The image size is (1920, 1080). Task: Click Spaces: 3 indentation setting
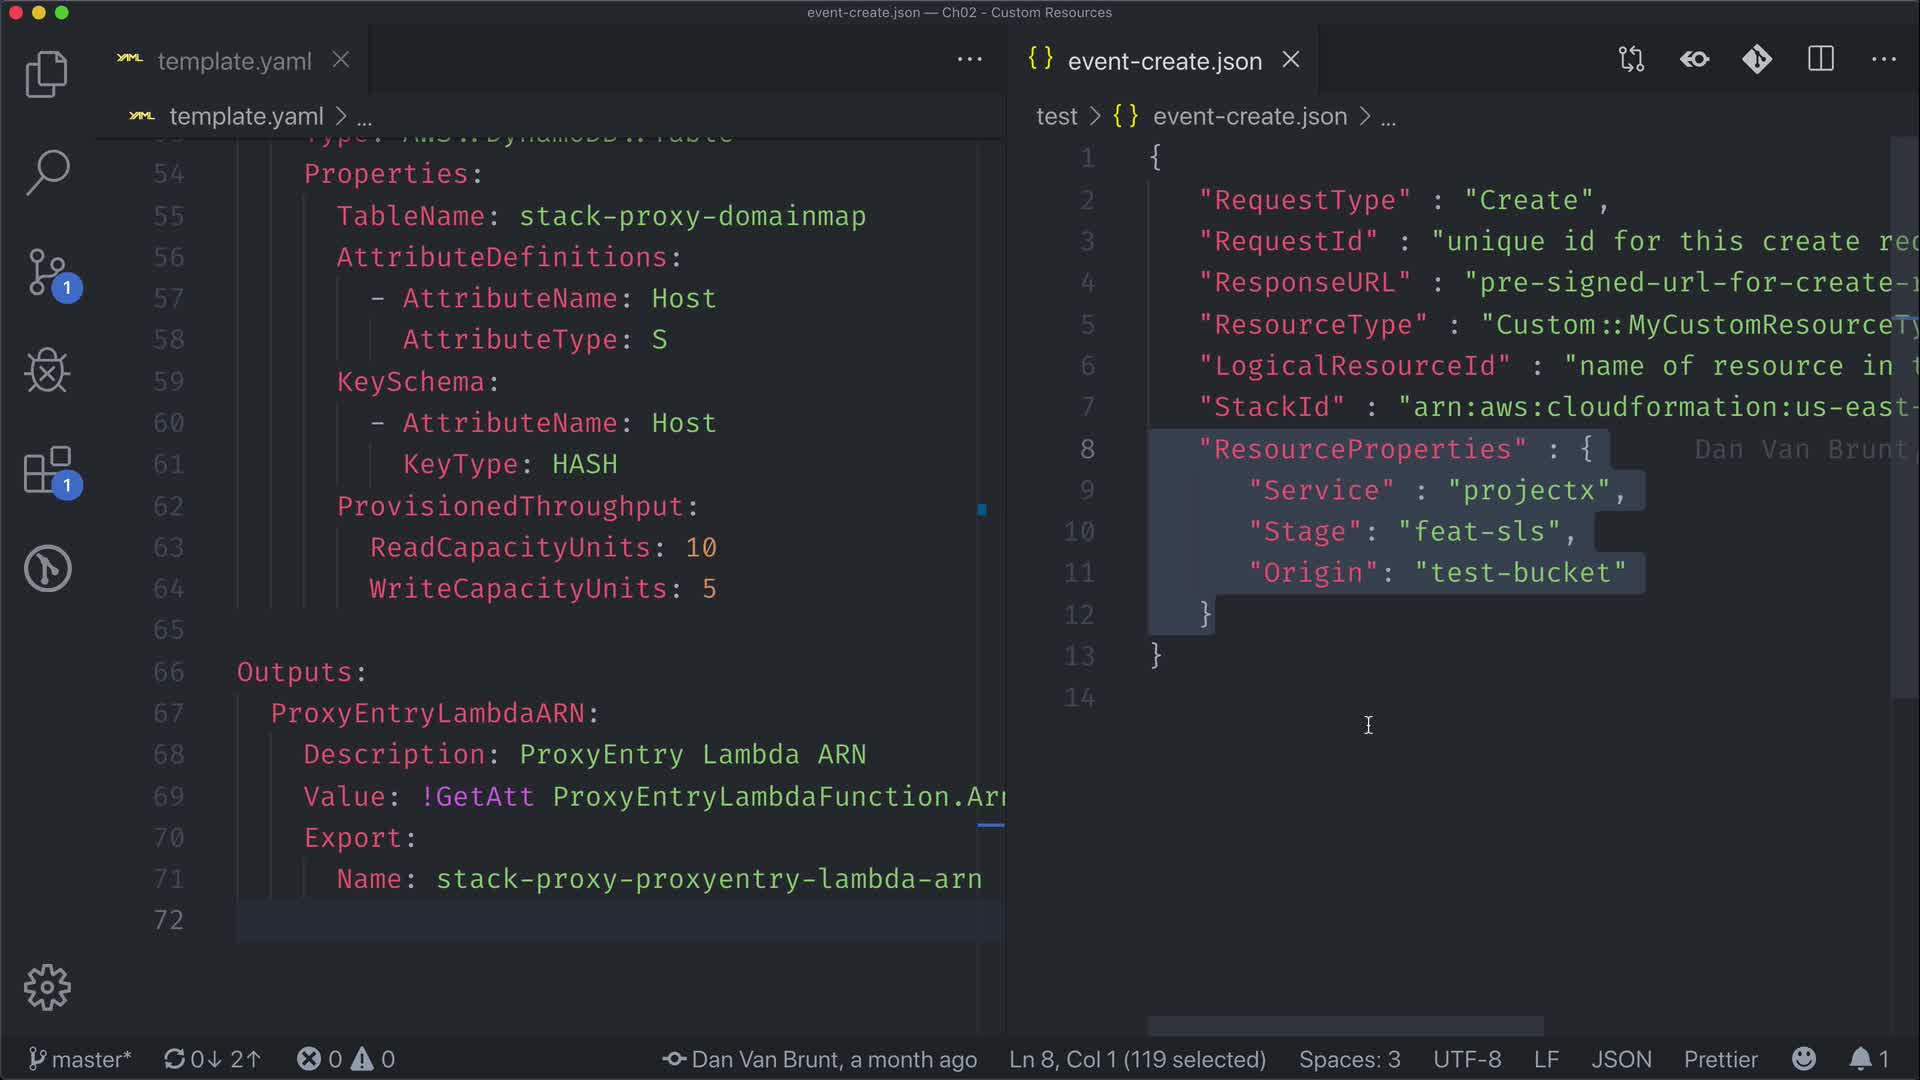(x=1349, y=1059)
